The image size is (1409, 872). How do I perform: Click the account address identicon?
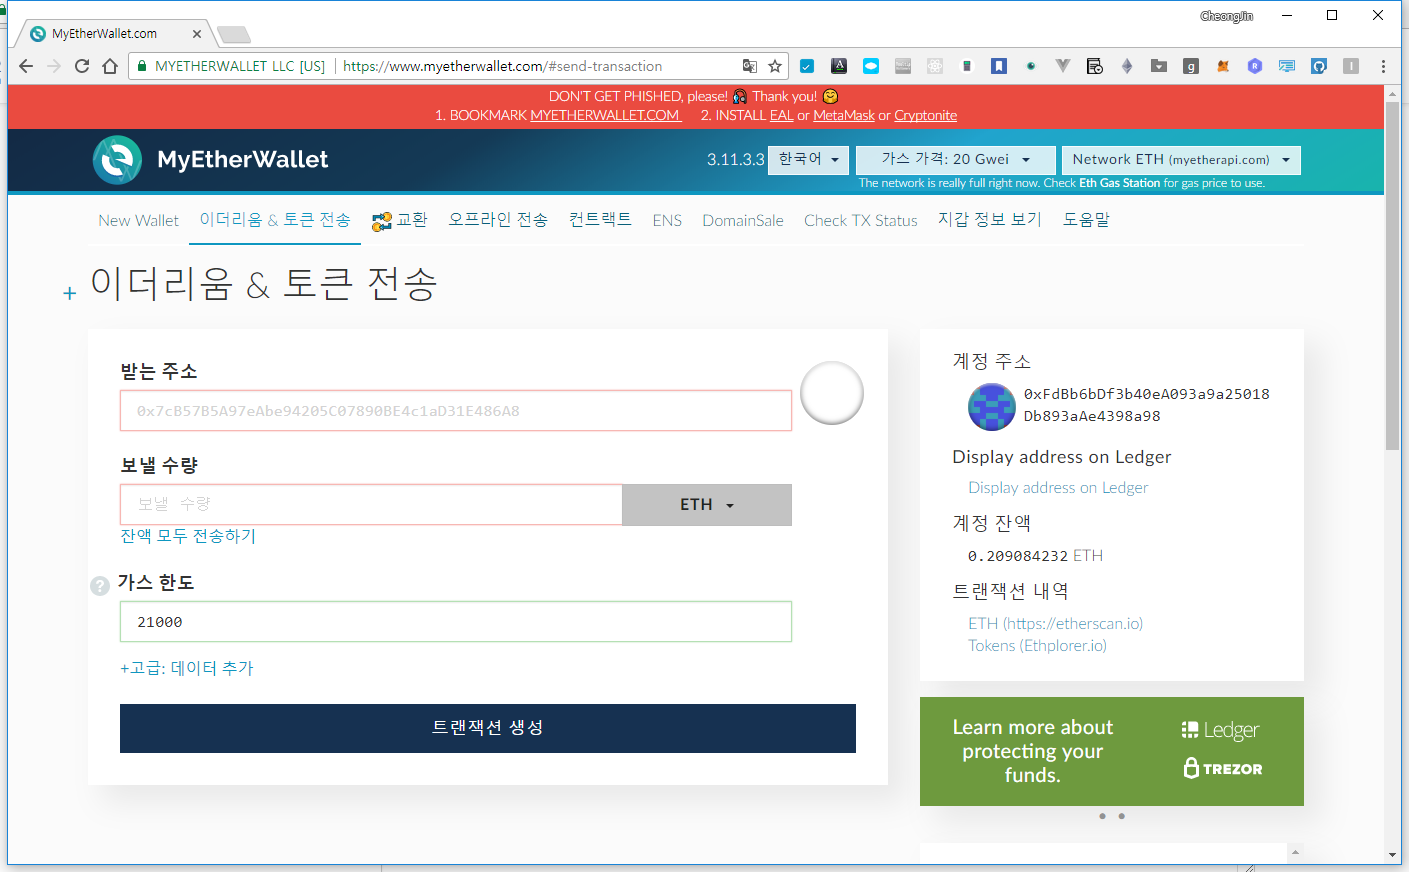pos(992,407)
